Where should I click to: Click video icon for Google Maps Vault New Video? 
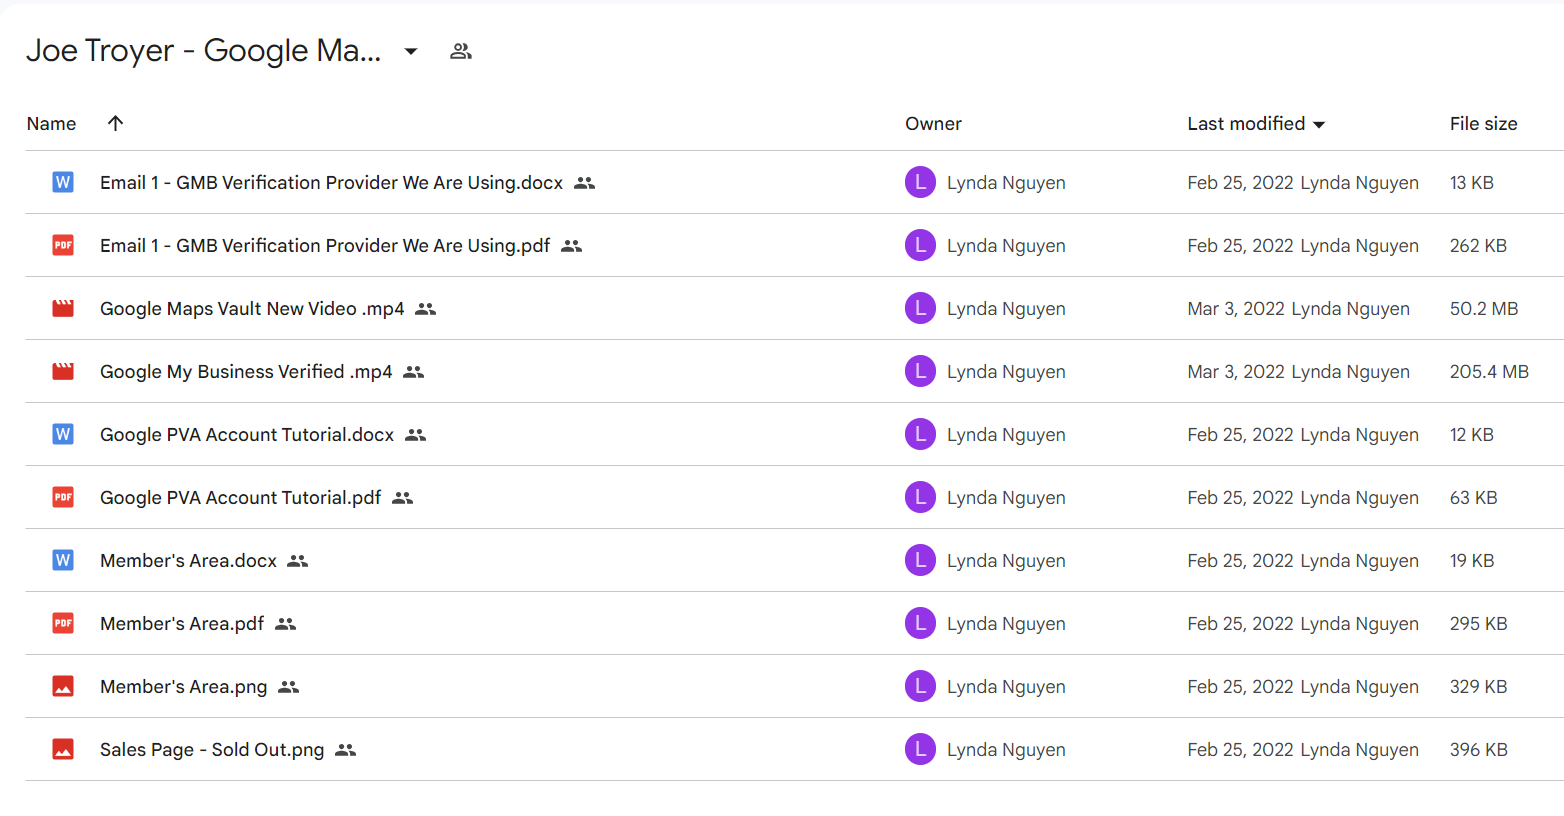(x=63, y=308)
